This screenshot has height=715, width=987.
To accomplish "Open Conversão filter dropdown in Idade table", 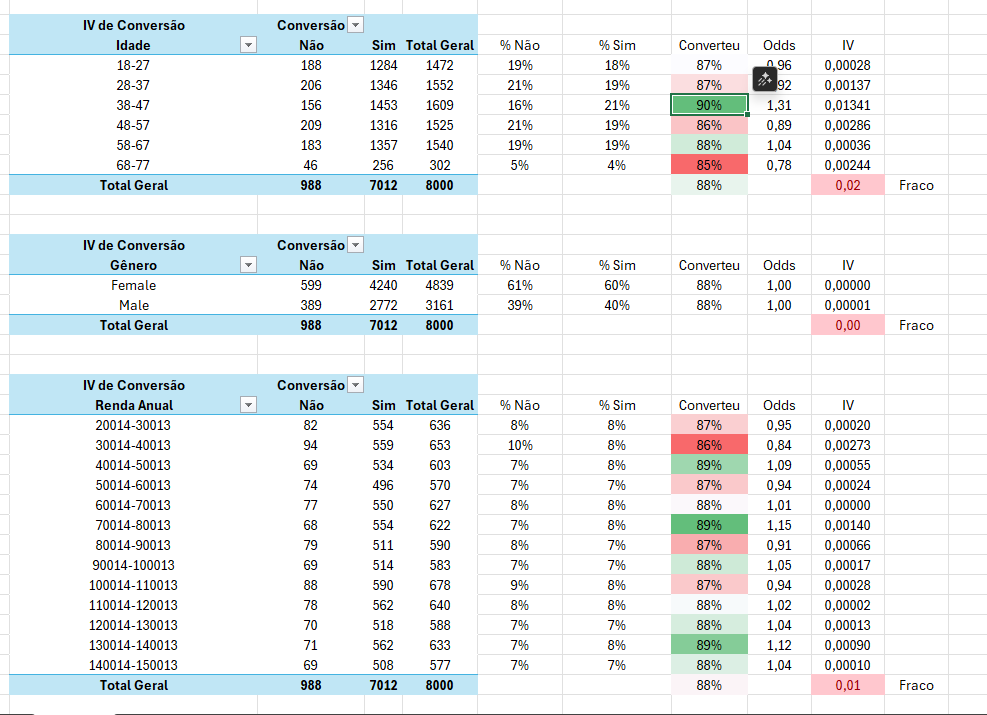I will coord(356,25).
